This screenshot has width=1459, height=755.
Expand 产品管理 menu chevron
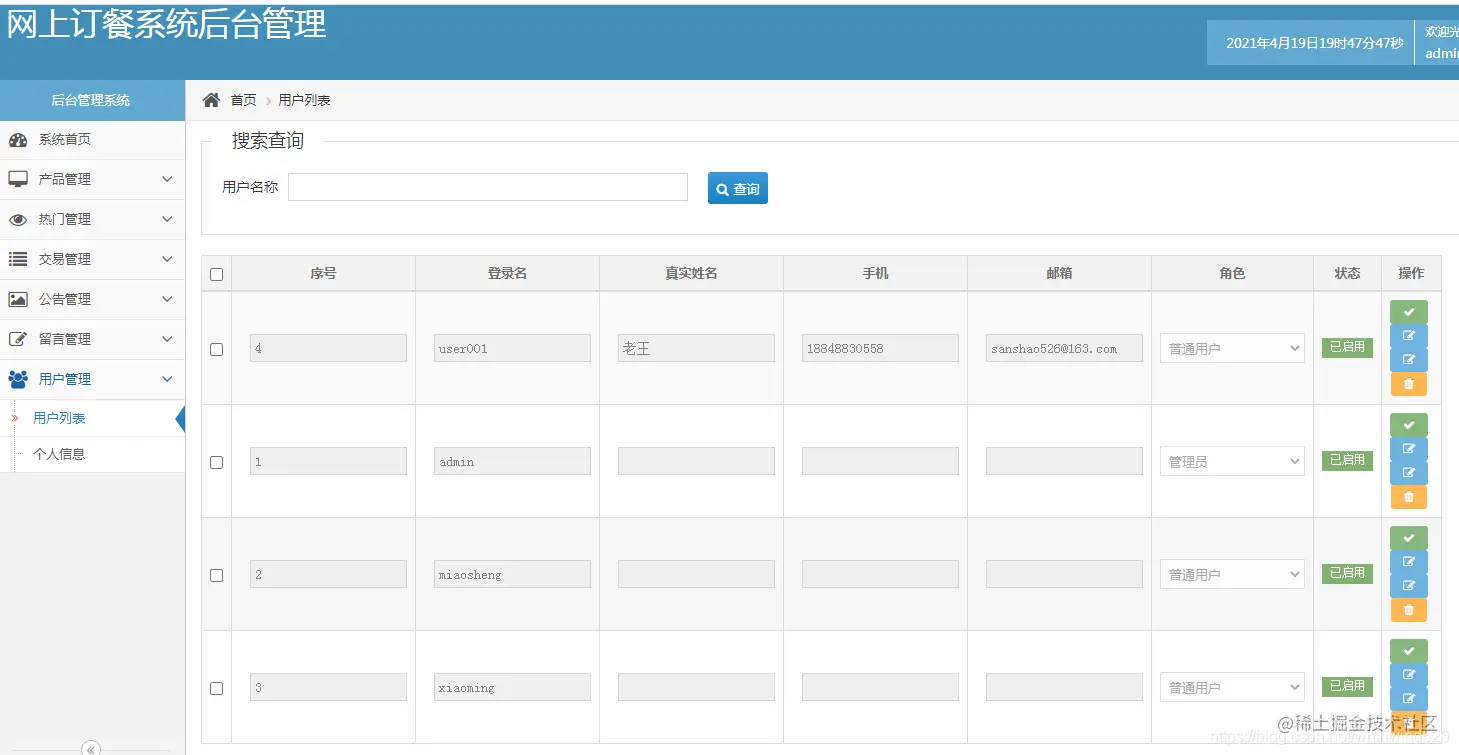click(167, 179)
